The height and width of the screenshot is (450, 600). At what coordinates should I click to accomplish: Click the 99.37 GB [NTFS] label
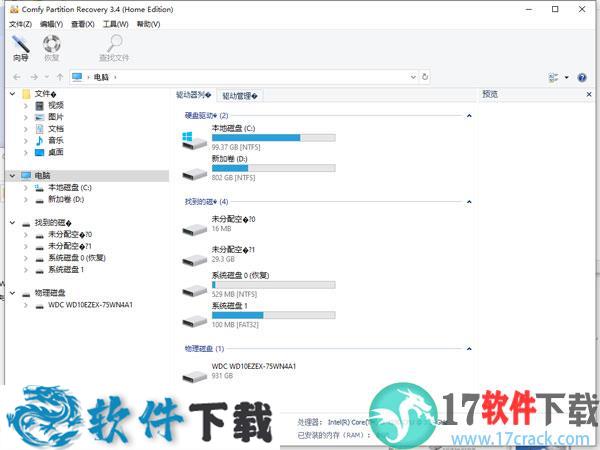click(x=236, y=147)
